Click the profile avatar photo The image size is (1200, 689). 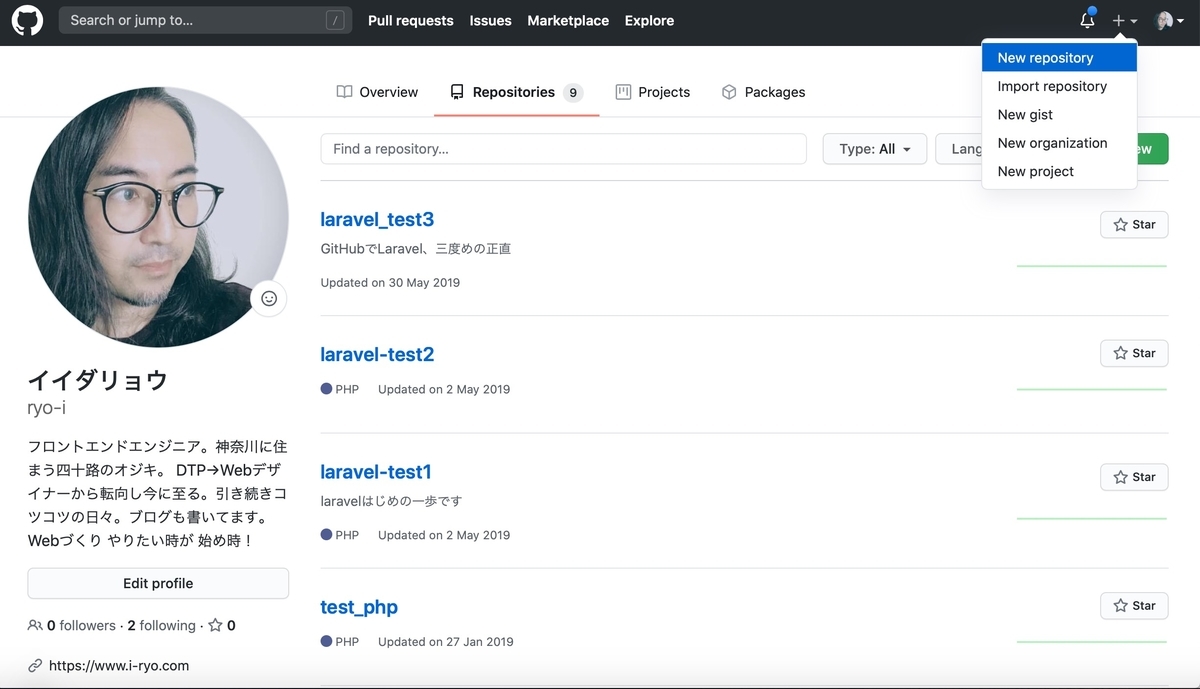click(158, 217)
